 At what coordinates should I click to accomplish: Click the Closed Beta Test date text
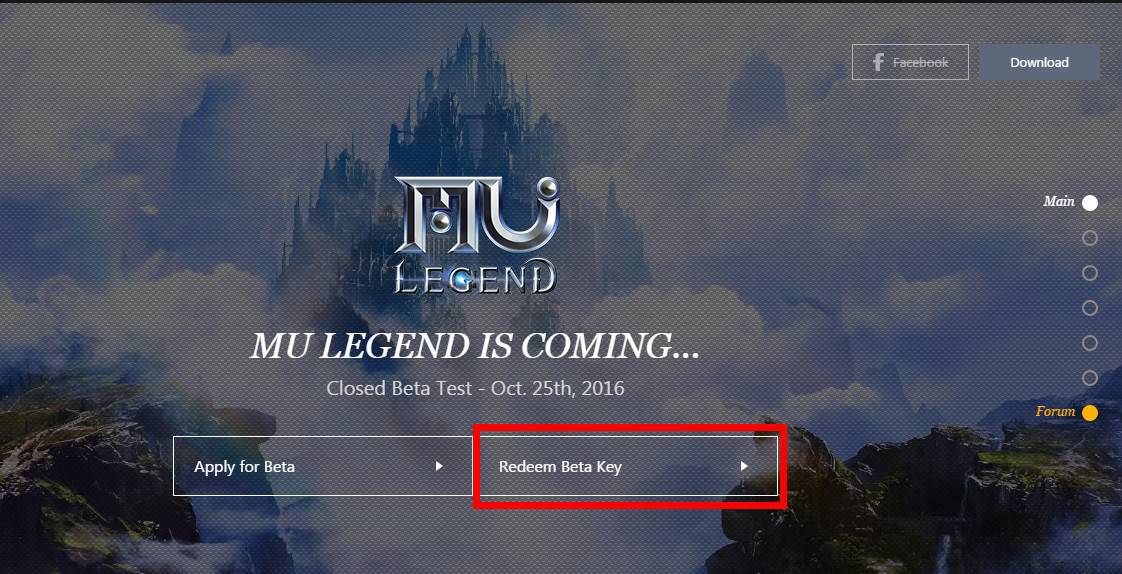click(x=475, y=389)
